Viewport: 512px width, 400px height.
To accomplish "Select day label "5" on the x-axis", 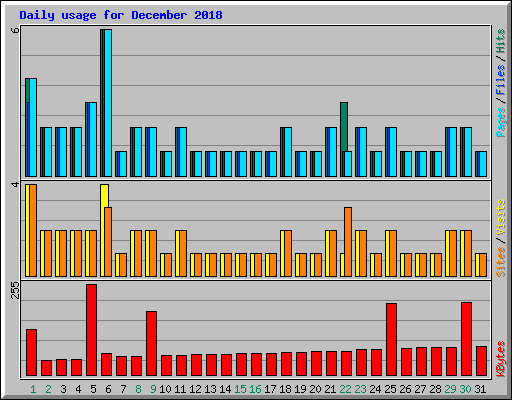I will (x=93, y=389).
